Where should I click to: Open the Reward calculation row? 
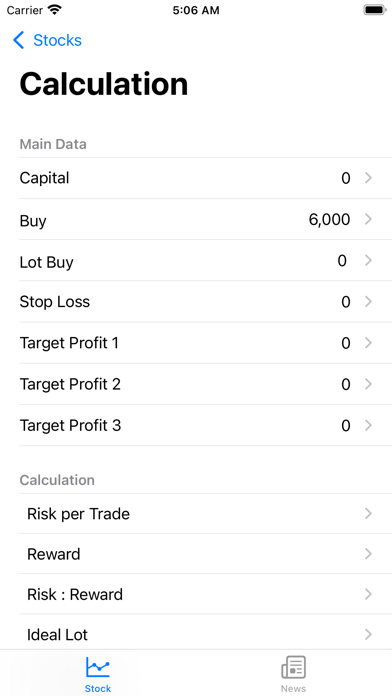click(x=206, y=554)
